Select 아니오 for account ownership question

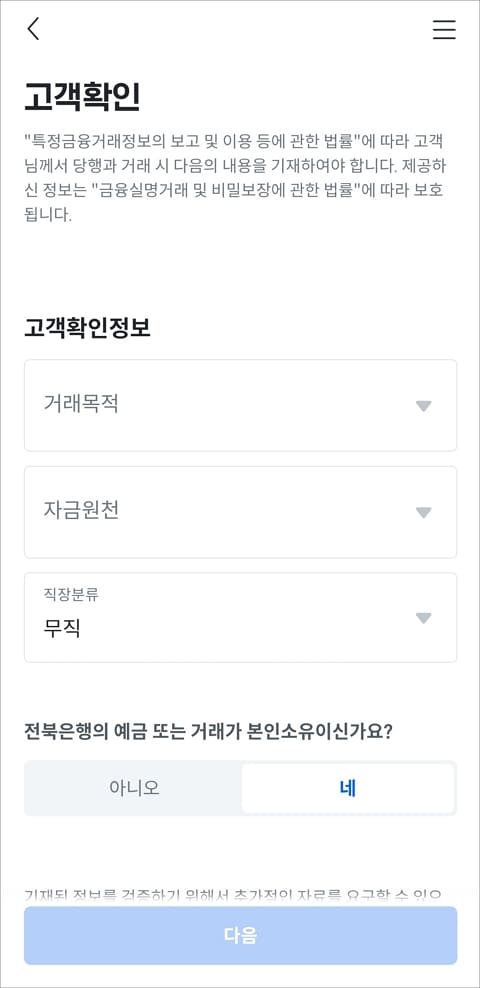pos(134,788)
